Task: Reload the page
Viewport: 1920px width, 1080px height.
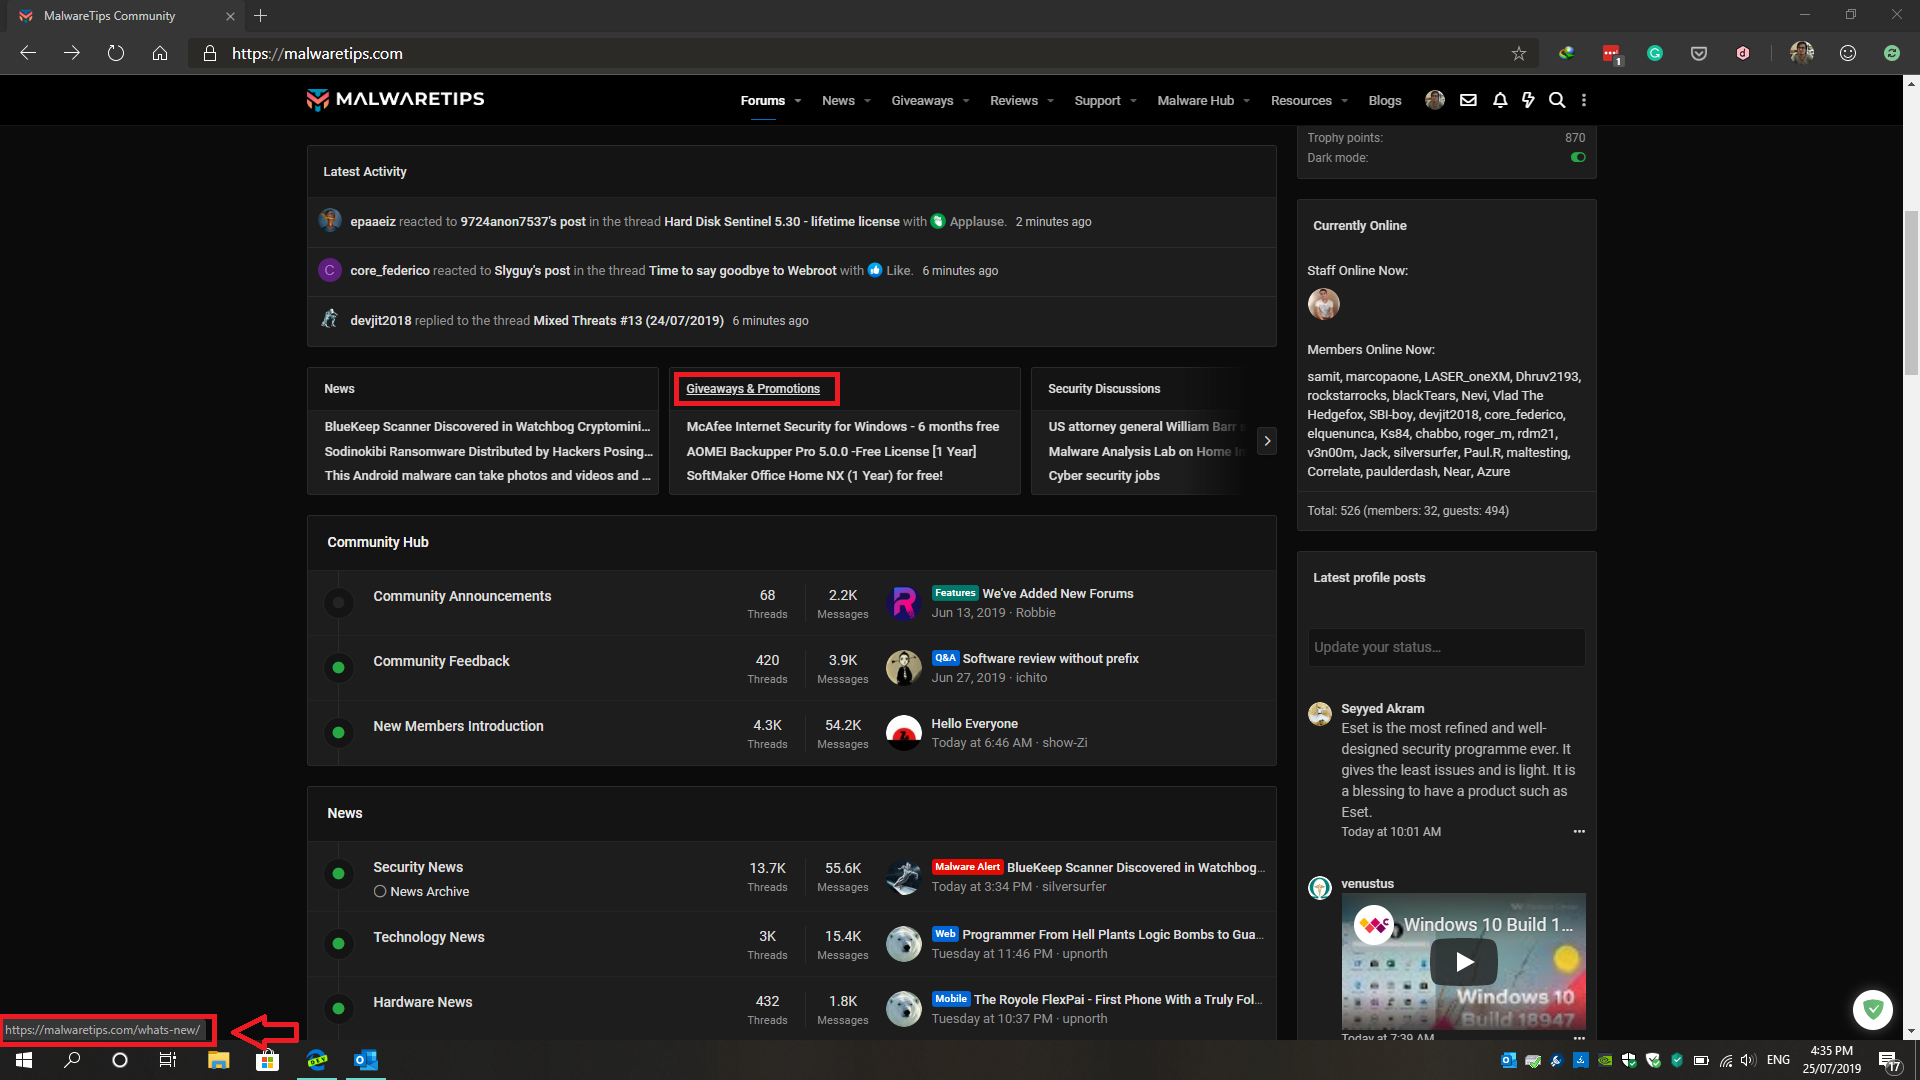Action: point(116,54)
